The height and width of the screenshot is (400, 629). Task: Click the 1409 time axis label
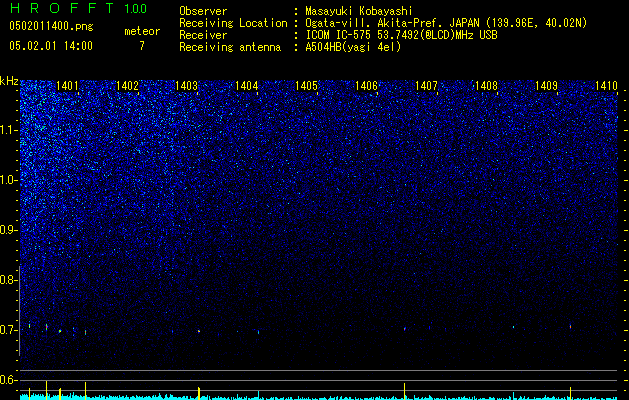tap(546, 86)
